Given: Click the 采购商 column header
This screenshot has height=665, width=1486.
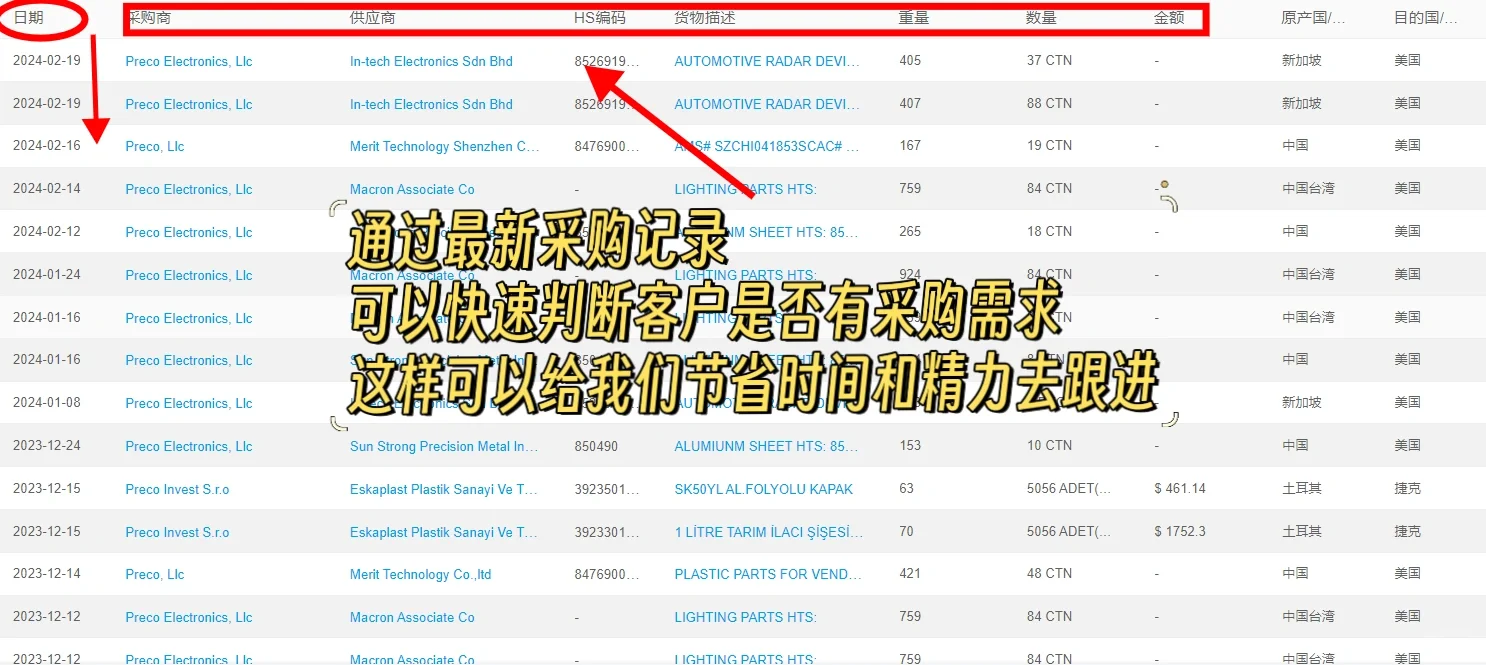Looking at the screenshot, I should pyautogui.click(x=151, y=18).
